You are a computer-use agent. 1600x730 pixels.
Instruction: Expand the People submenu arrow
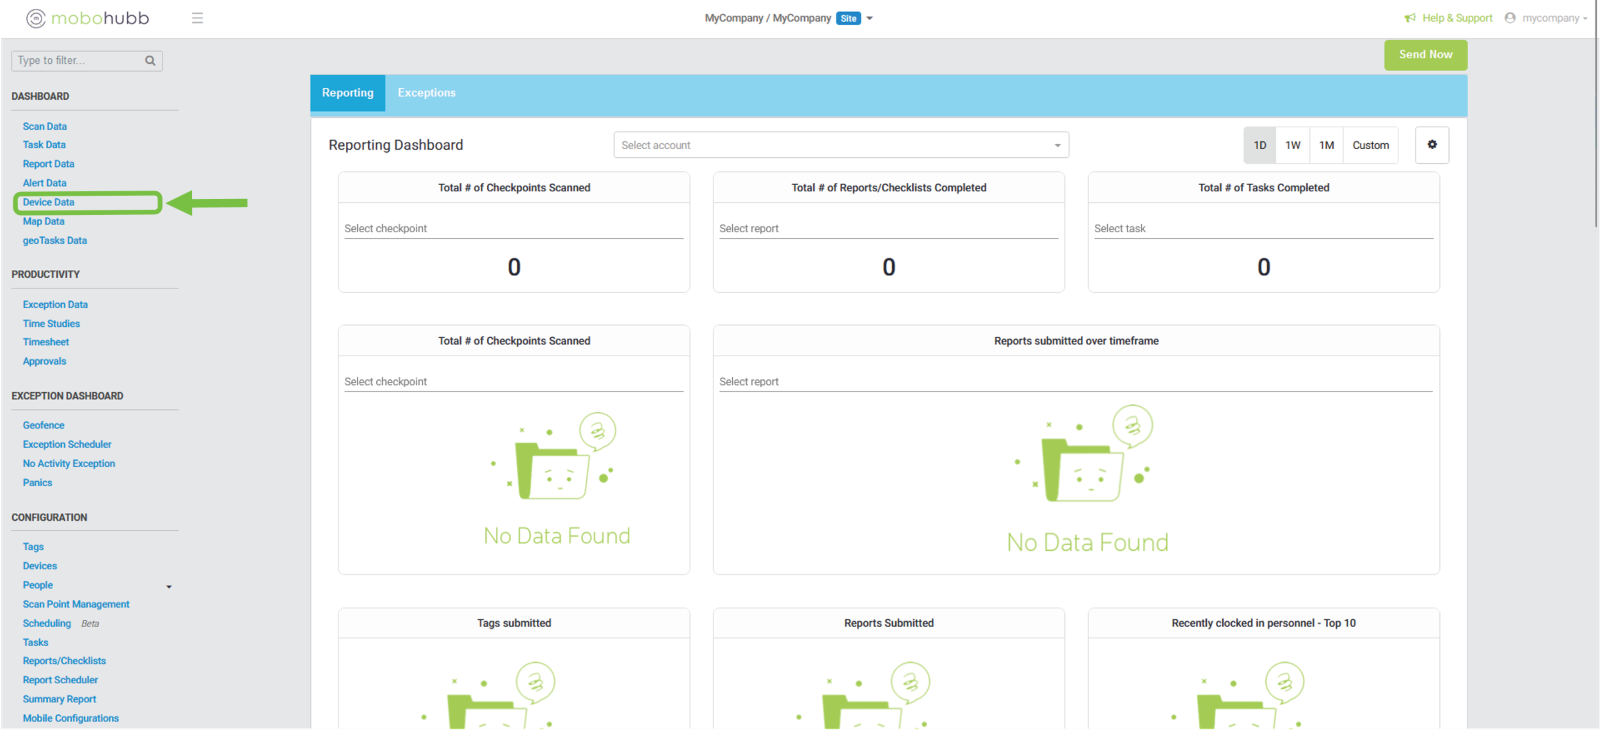(169, 586)
